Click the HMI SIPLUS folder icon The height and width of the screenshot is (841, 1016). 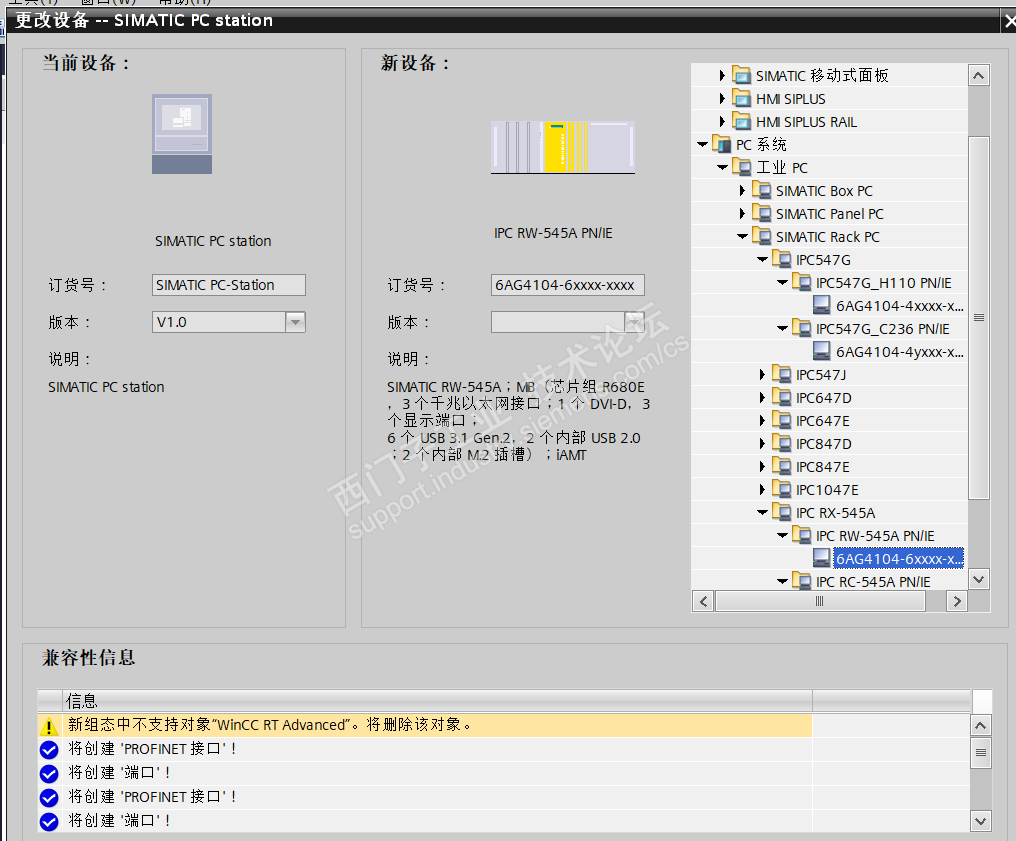point(741,98)
